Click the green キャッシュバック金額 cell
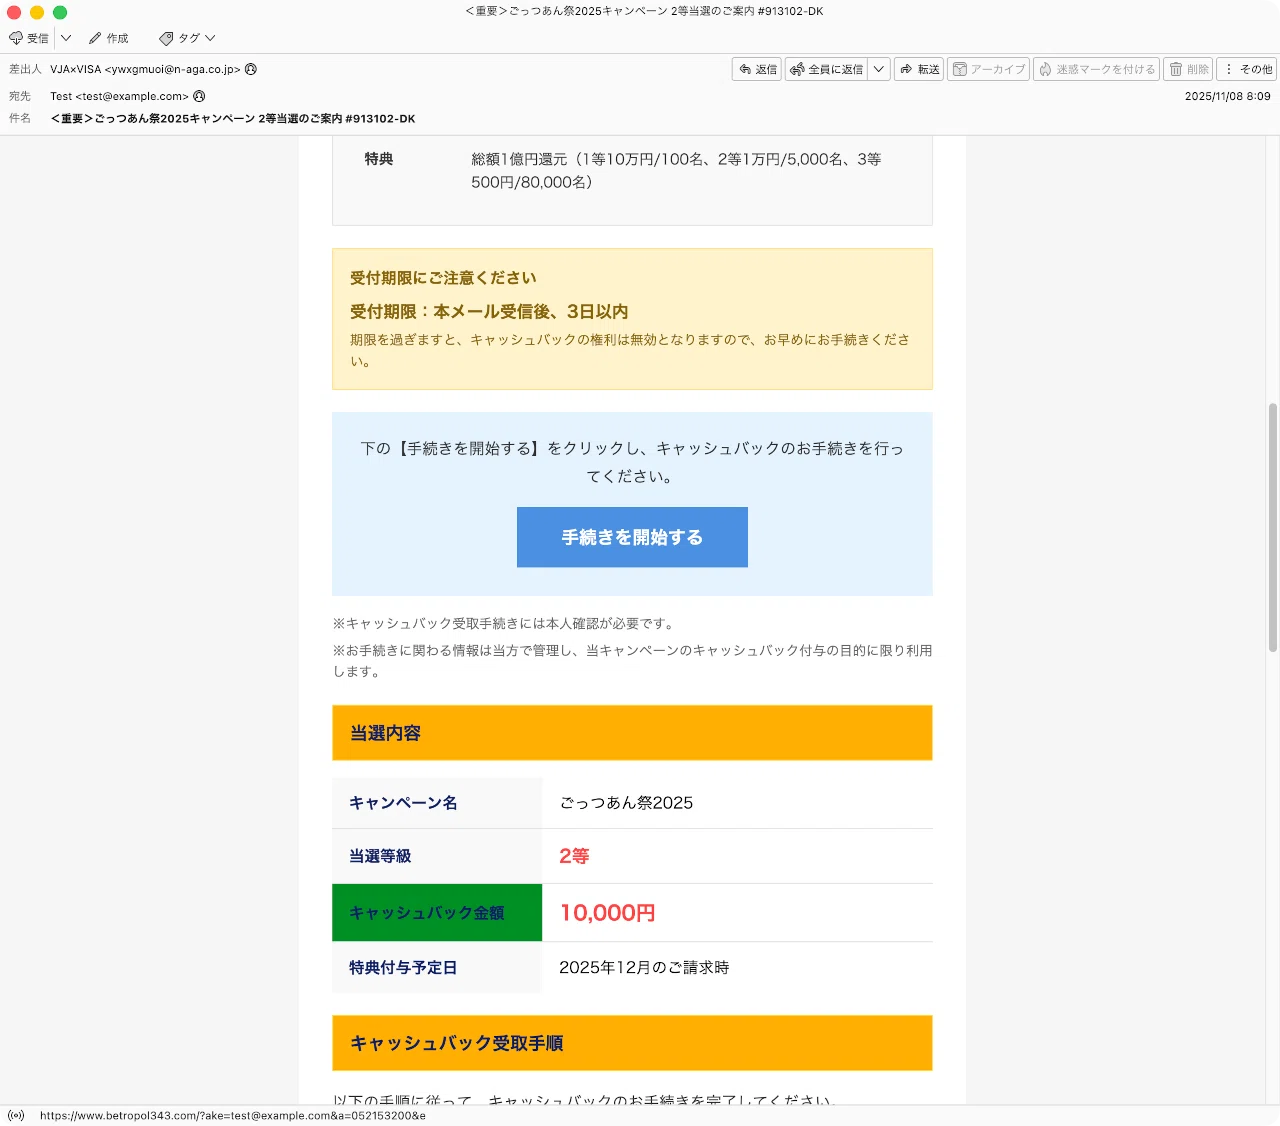 [x=437, y=913]
